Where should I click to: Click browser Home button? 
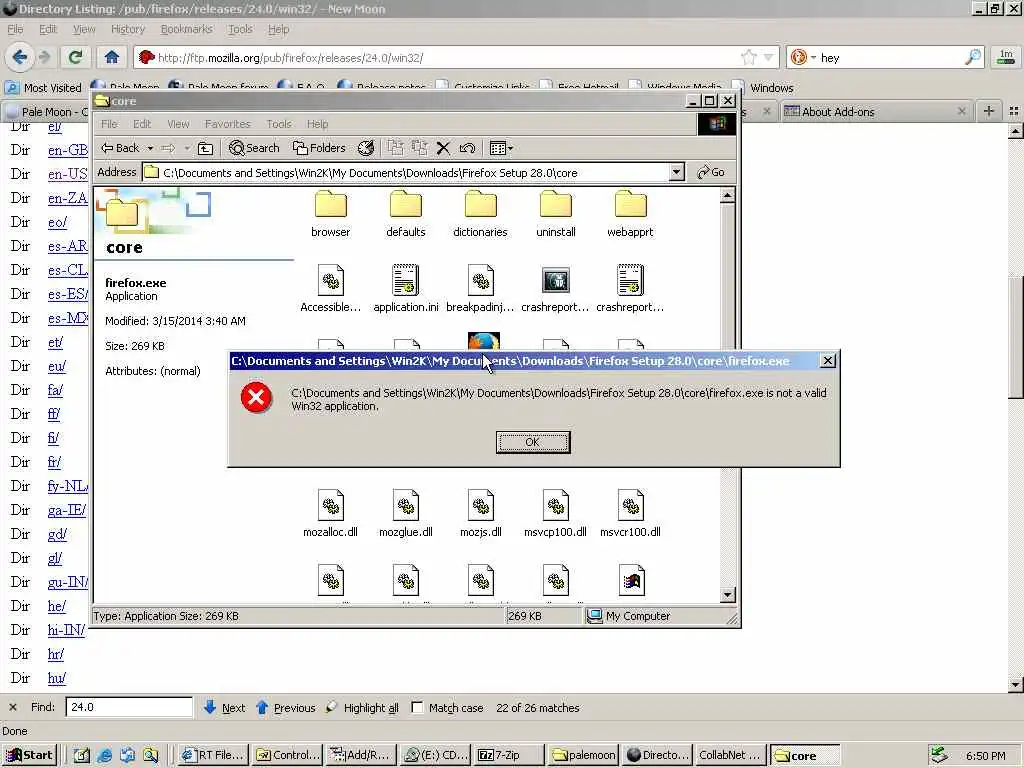coord(112,57)
